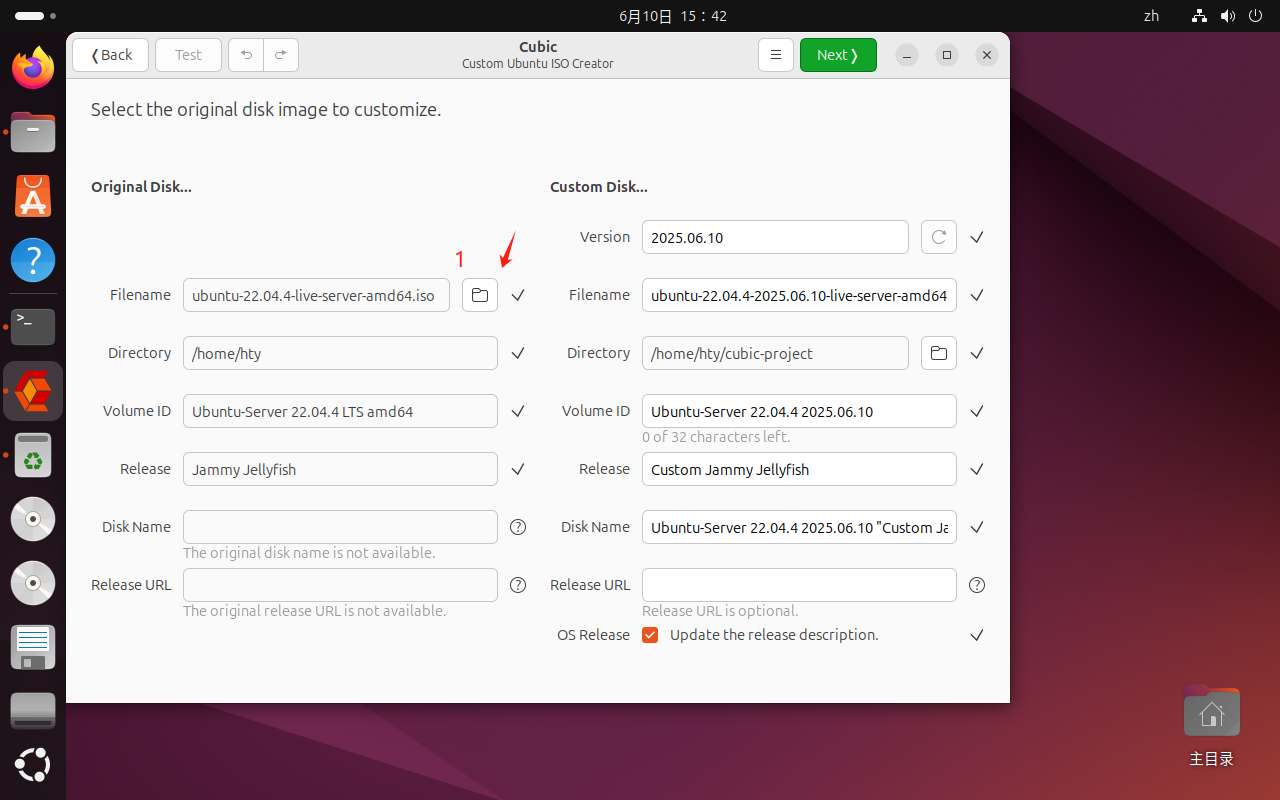Refresh the custom Version field
The image size is (1280, 800).
pos(939,237)
